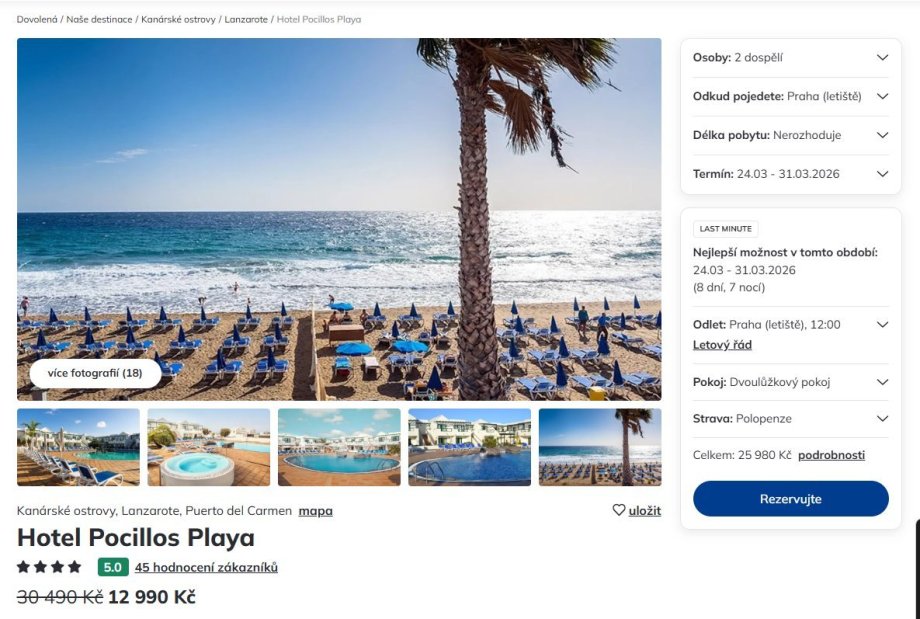
Task: Open the Strava Polopenze meal dropdown
Action: tap(790, 418)
